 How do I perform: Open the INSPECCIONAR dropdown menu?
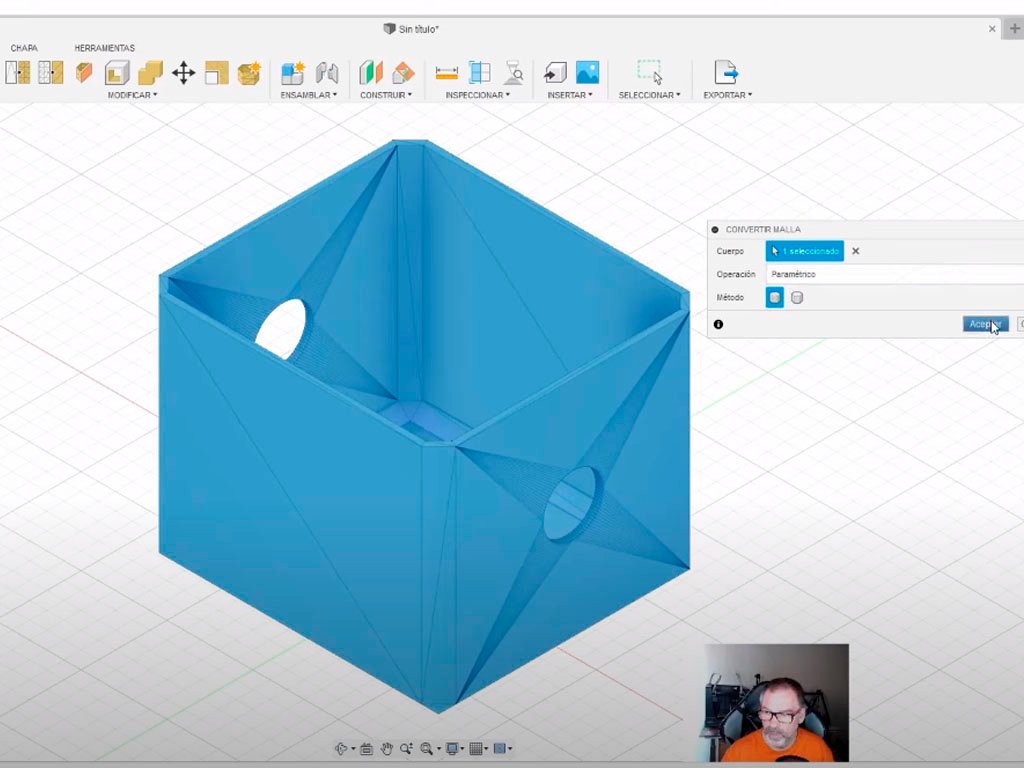pyautogui.click(x=477, y=95)
